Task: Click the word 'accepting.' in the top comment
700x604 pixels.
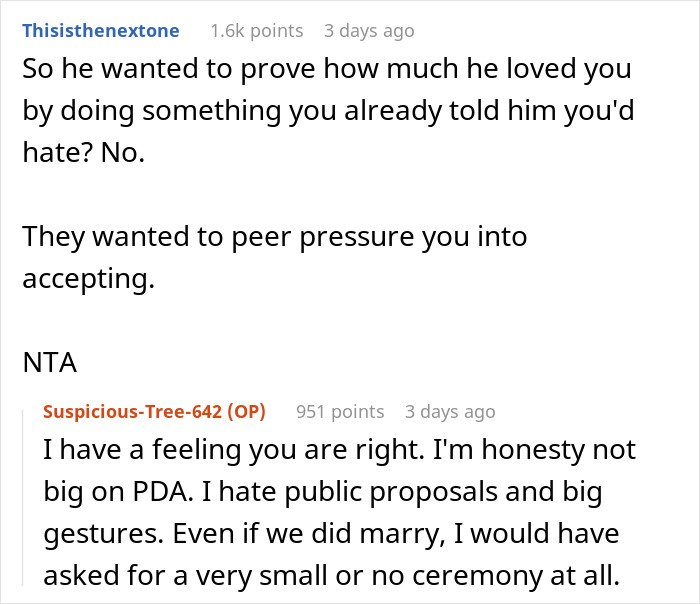Action: (x=88, y=279)
